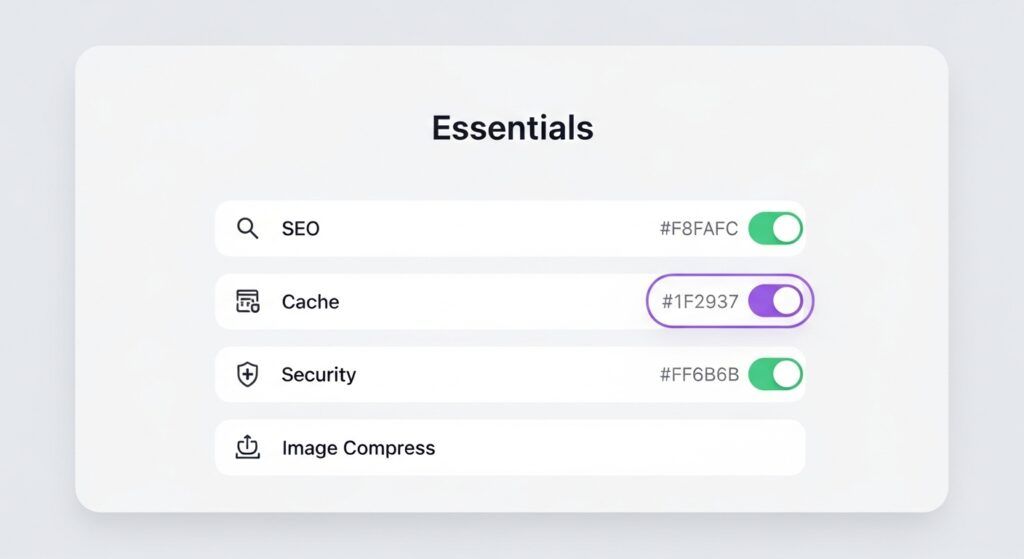
Task: Click empty space in the Cache row
Action: pos(480,302)
